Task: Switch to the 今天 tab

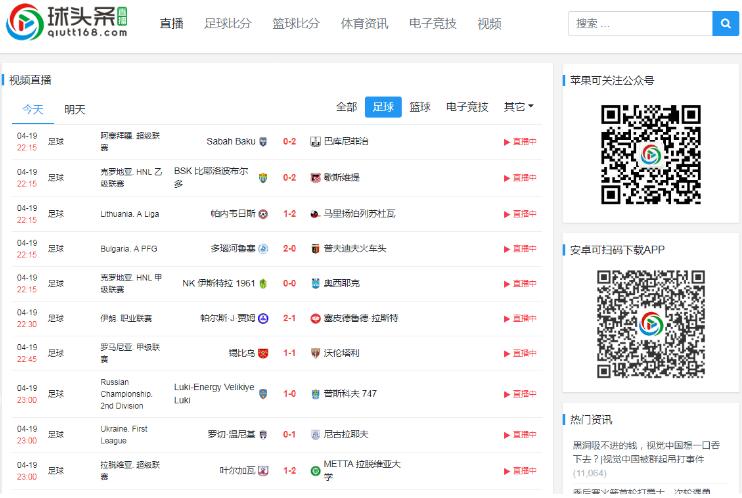Action: tap(33, 109)
